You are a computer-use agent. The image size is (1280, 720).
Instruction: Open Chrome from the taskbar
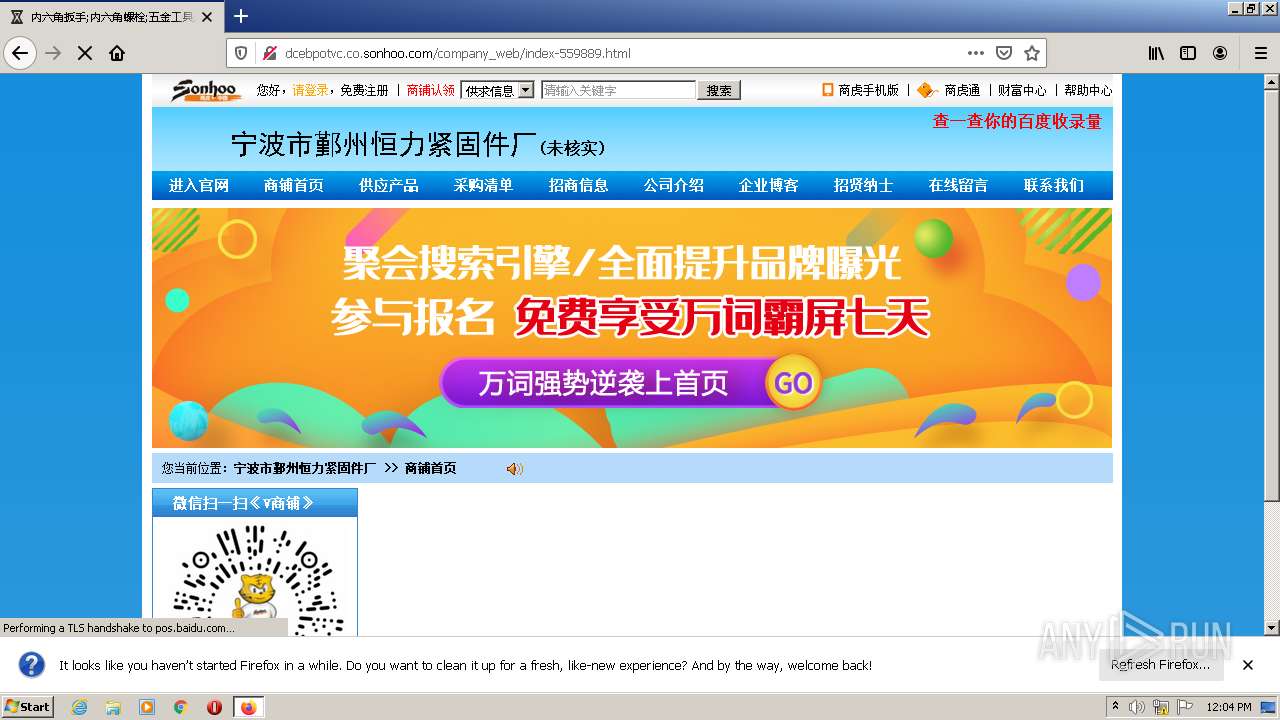click(180, 707)
